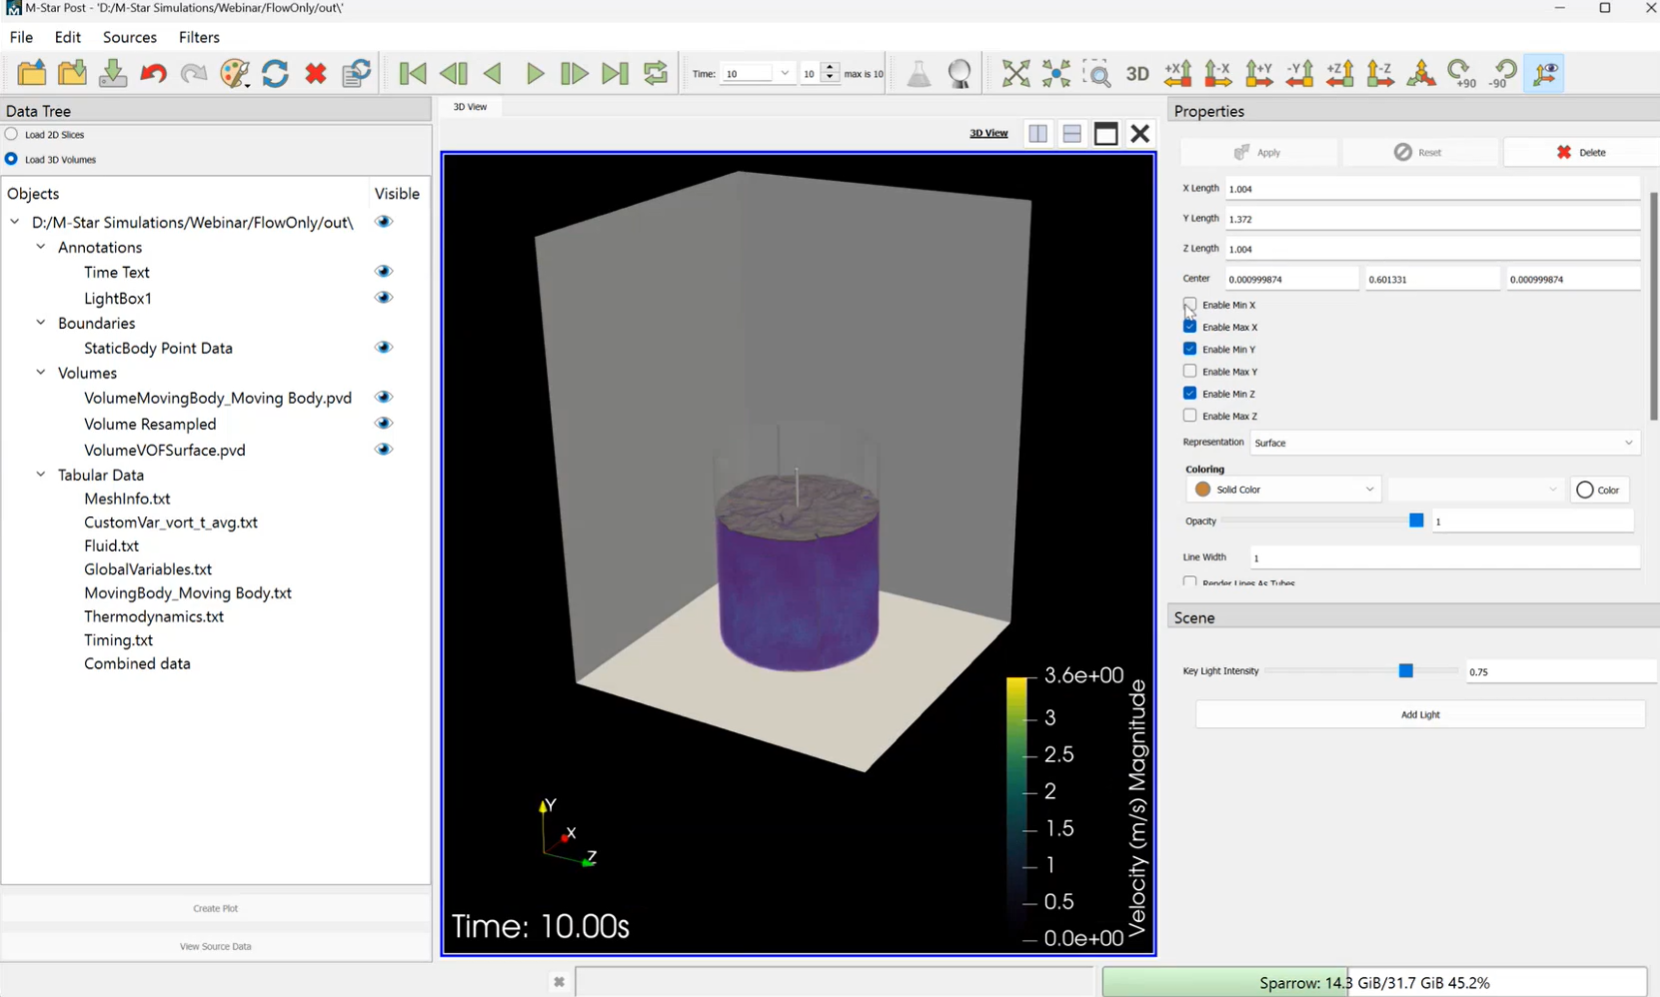Collapse the Boundaries tree group
This screenshot has width=1660, height=997.
click(x=41, y=323)
